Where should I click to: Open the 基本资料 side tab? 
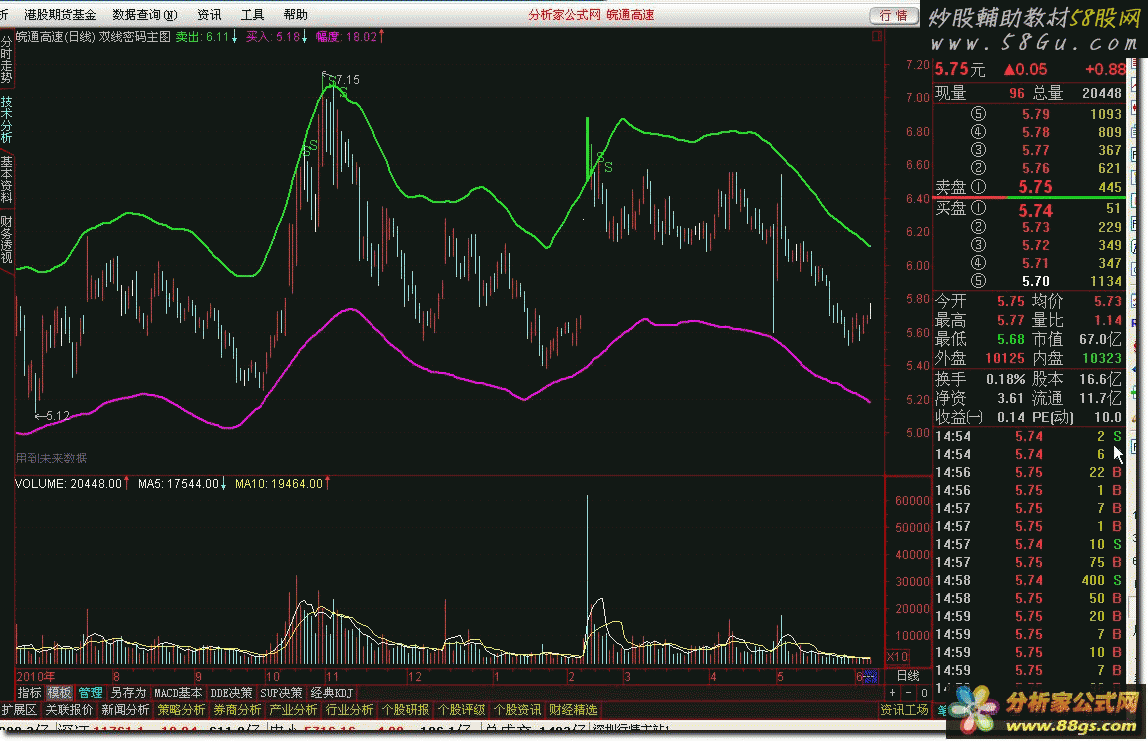(7, 179)
